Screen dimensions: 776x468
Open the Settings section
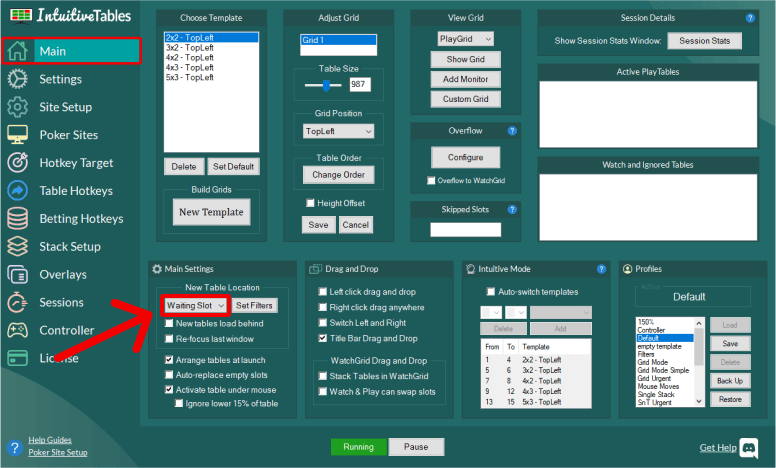60,79
